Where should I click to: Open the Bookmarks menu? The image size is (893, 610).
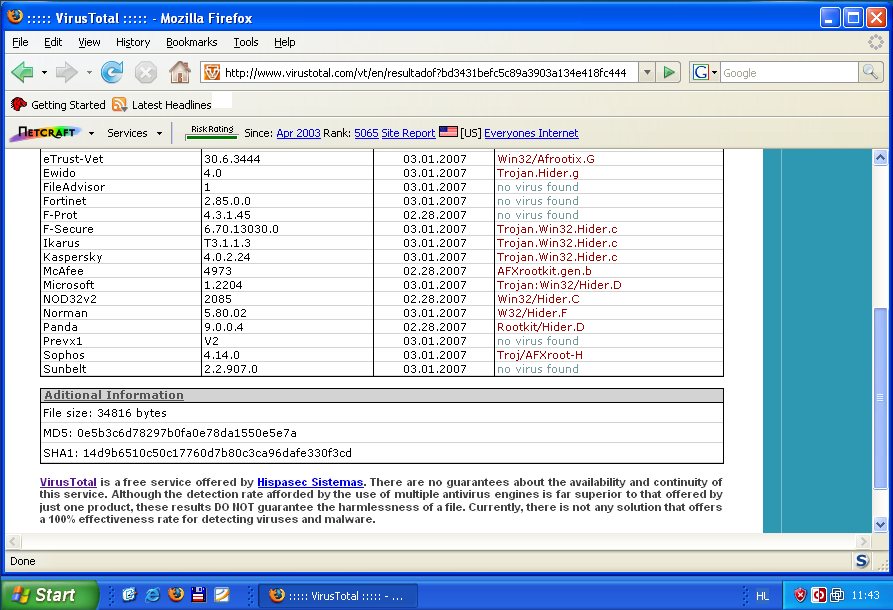pos(191,42)
